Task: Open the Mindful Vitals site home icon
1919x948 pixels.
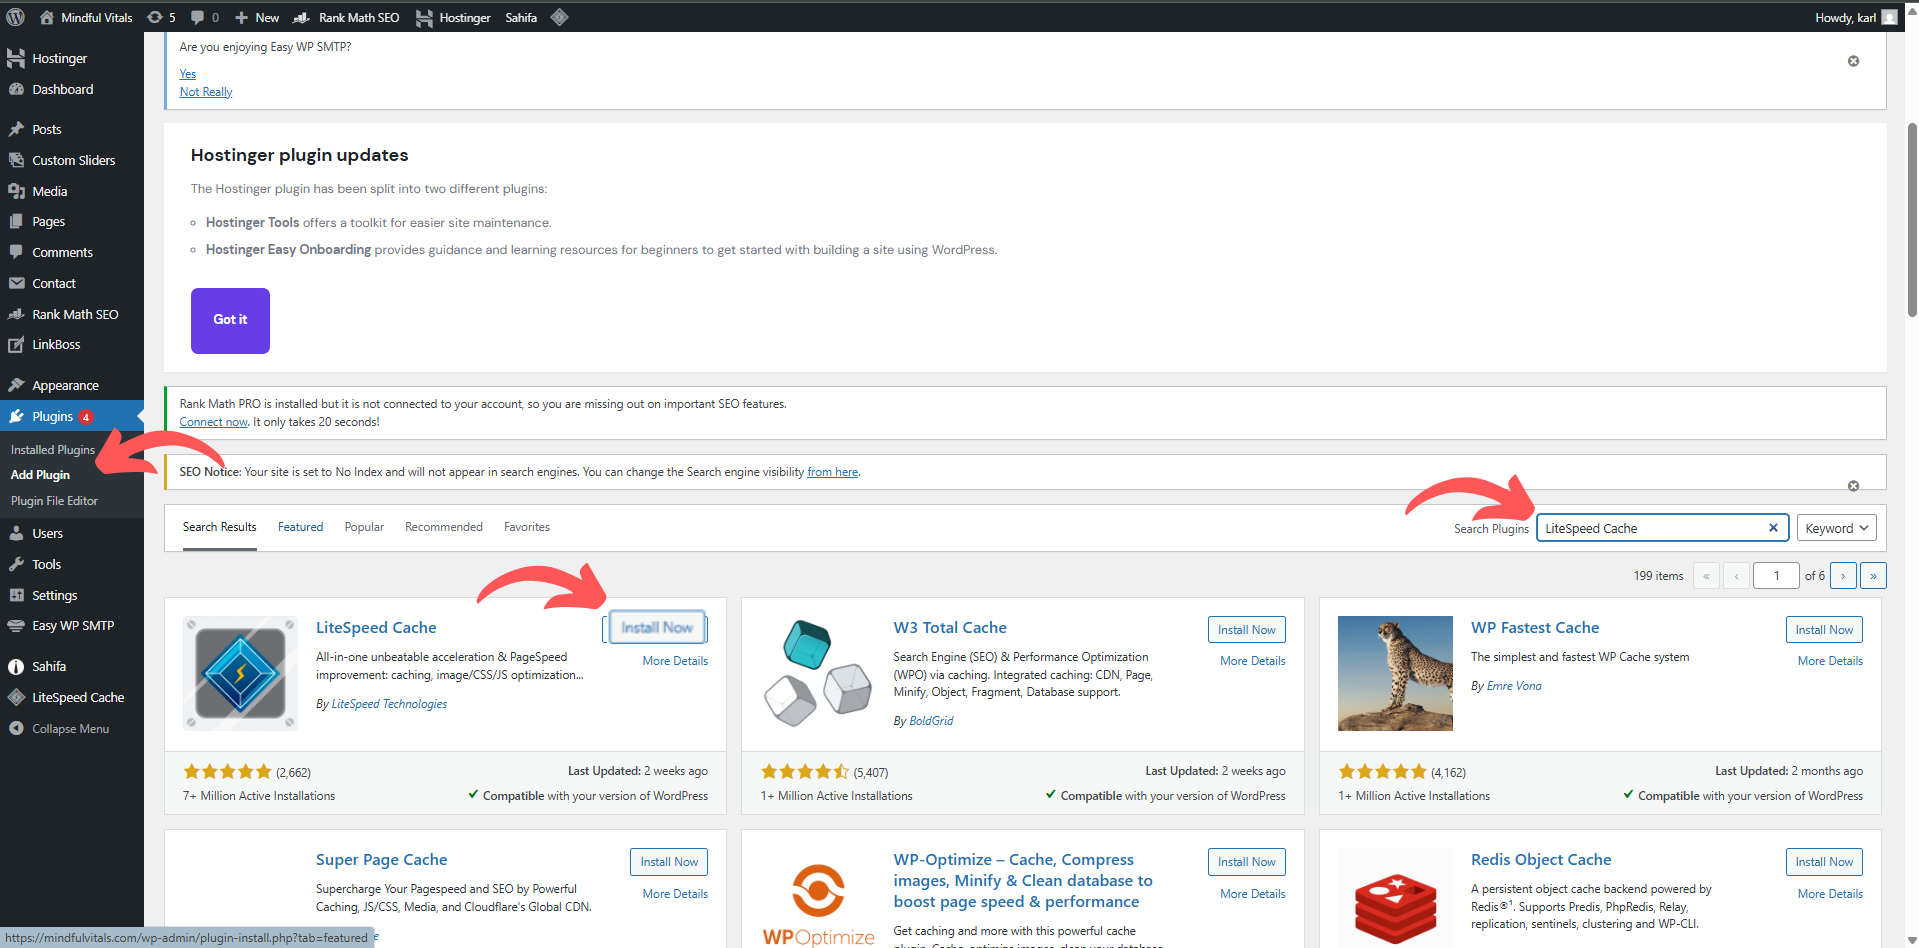Action: point(47,17)
